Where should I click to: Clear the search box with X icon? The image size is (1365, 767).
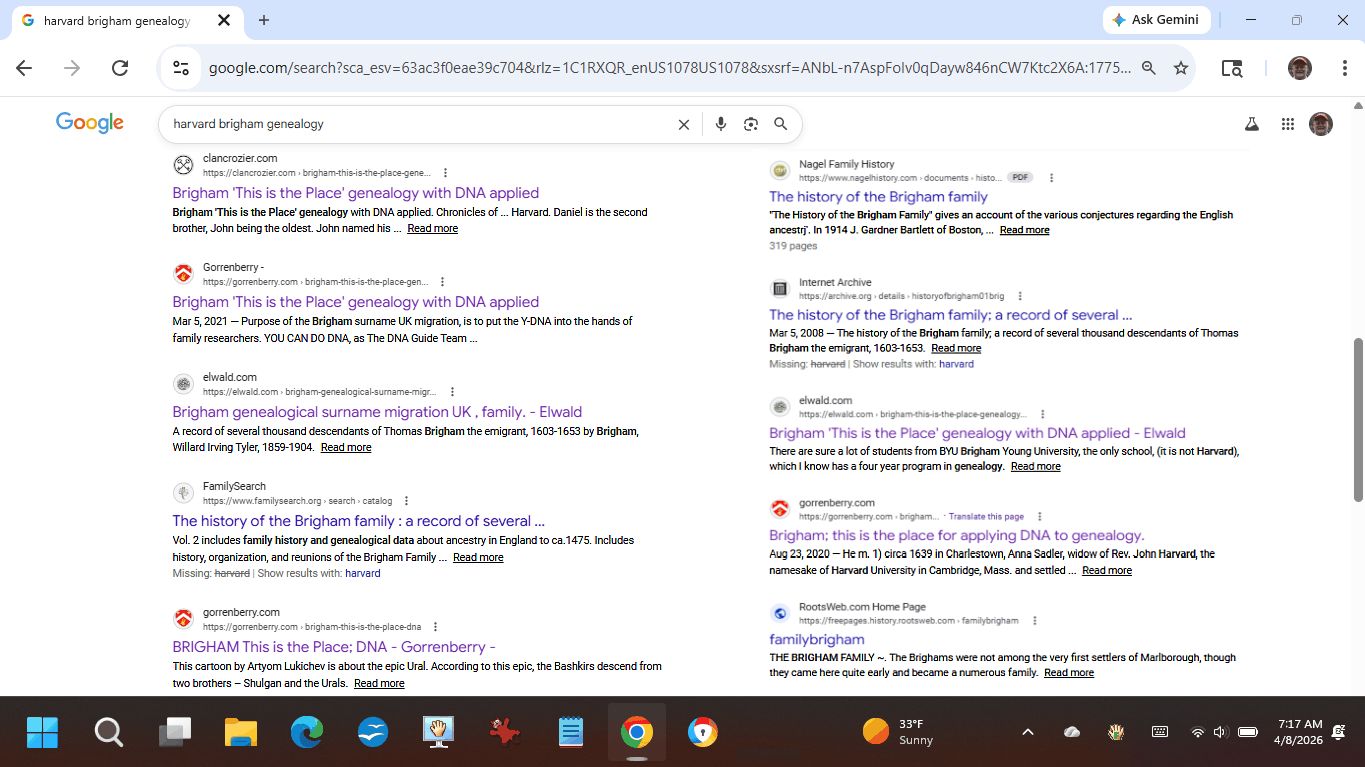click(684, 124)
